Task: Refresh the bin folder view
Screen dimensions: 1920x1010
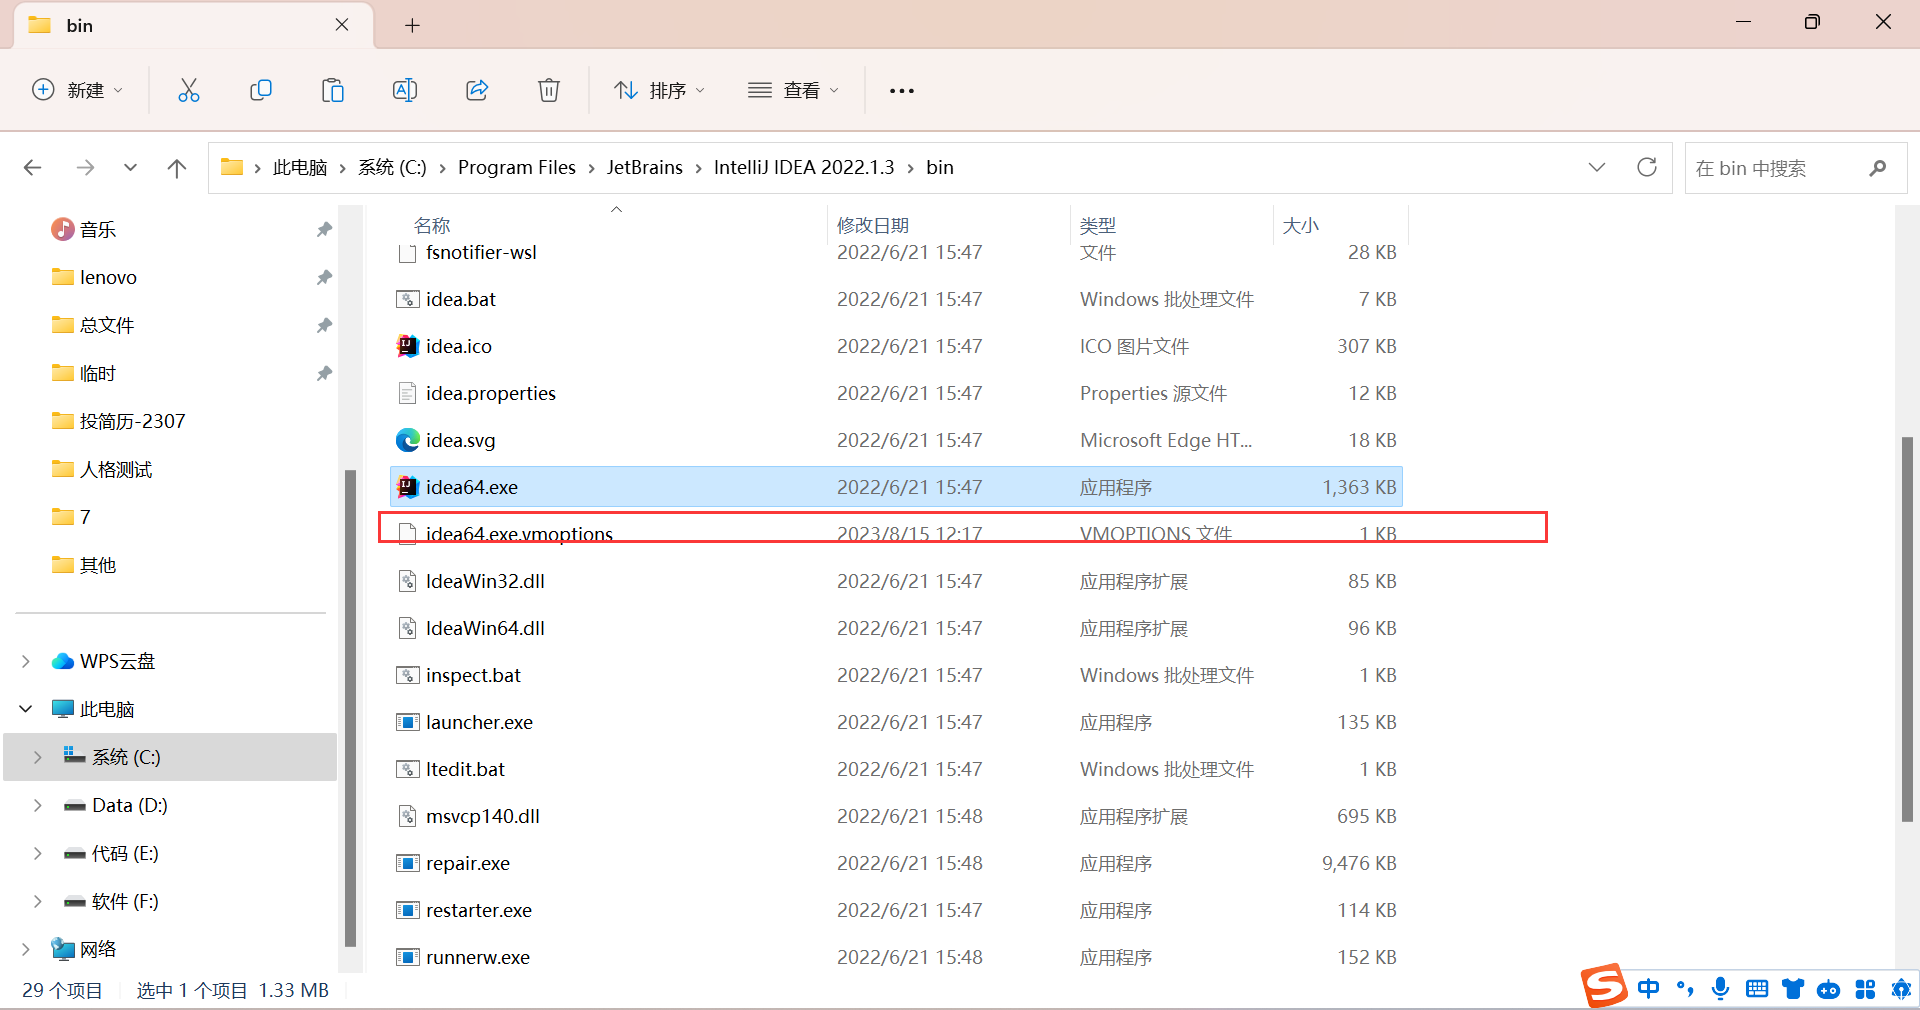Action: [x=1647, y=167]
